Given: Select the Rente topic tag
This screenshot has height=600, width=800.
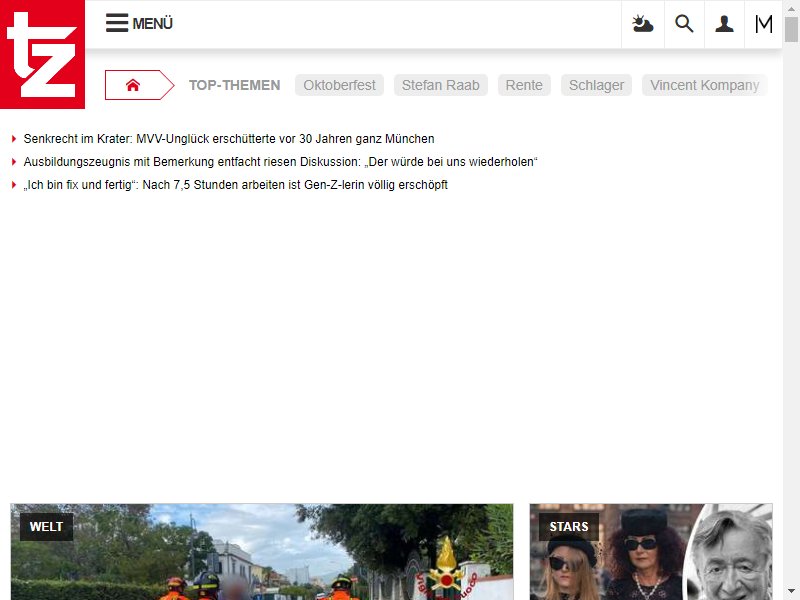Looking at the screenshot, I should [x=524, y=85].
